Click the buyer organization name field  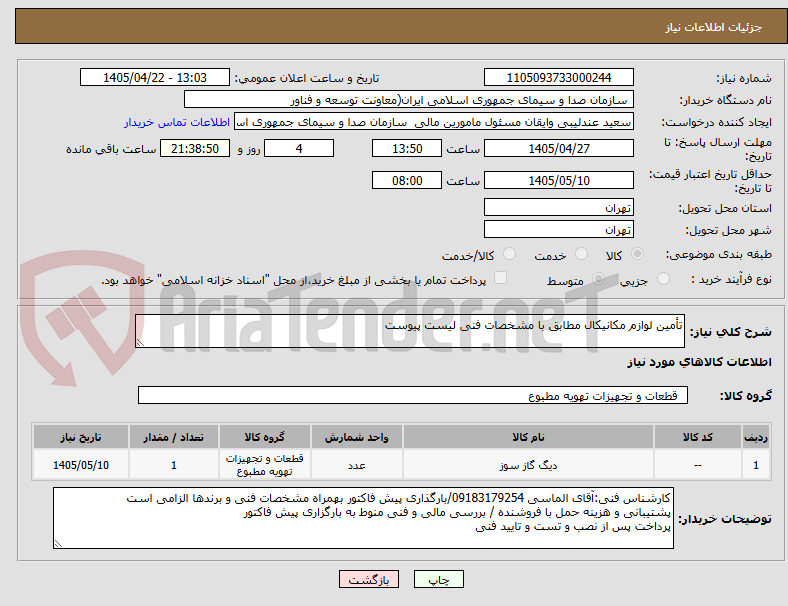click(x=409, y=99)
